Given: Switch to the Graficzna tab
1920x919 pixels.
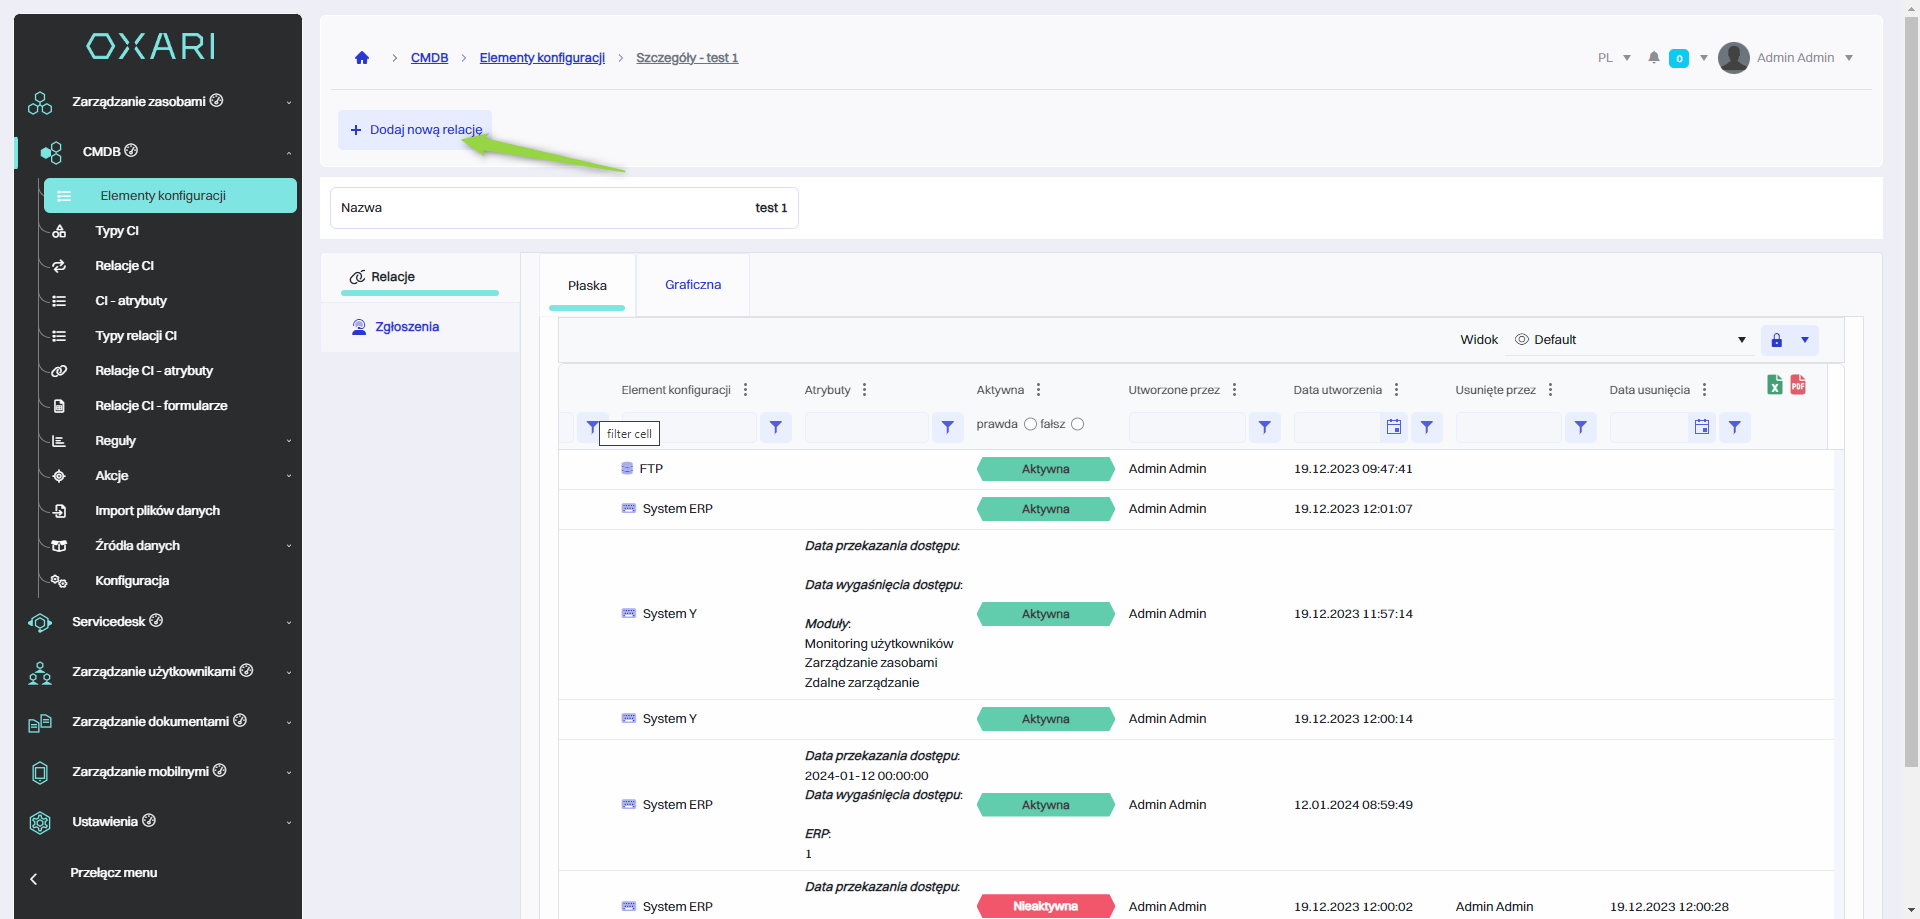Looking at the screenshot, I should click(x=693, y=285).
